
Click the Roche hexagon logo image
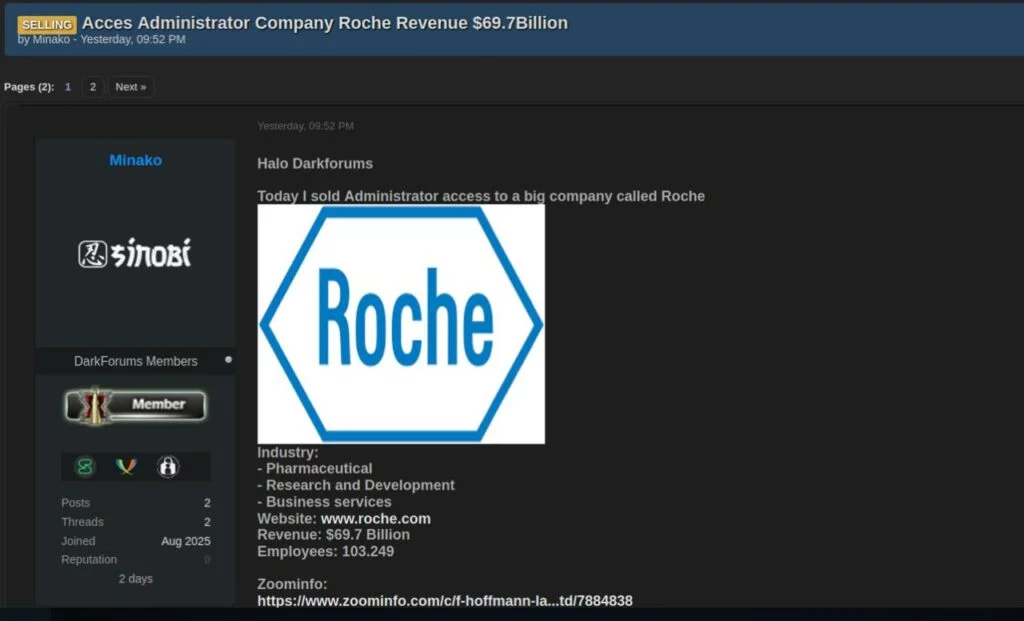[x=401, y=324]
